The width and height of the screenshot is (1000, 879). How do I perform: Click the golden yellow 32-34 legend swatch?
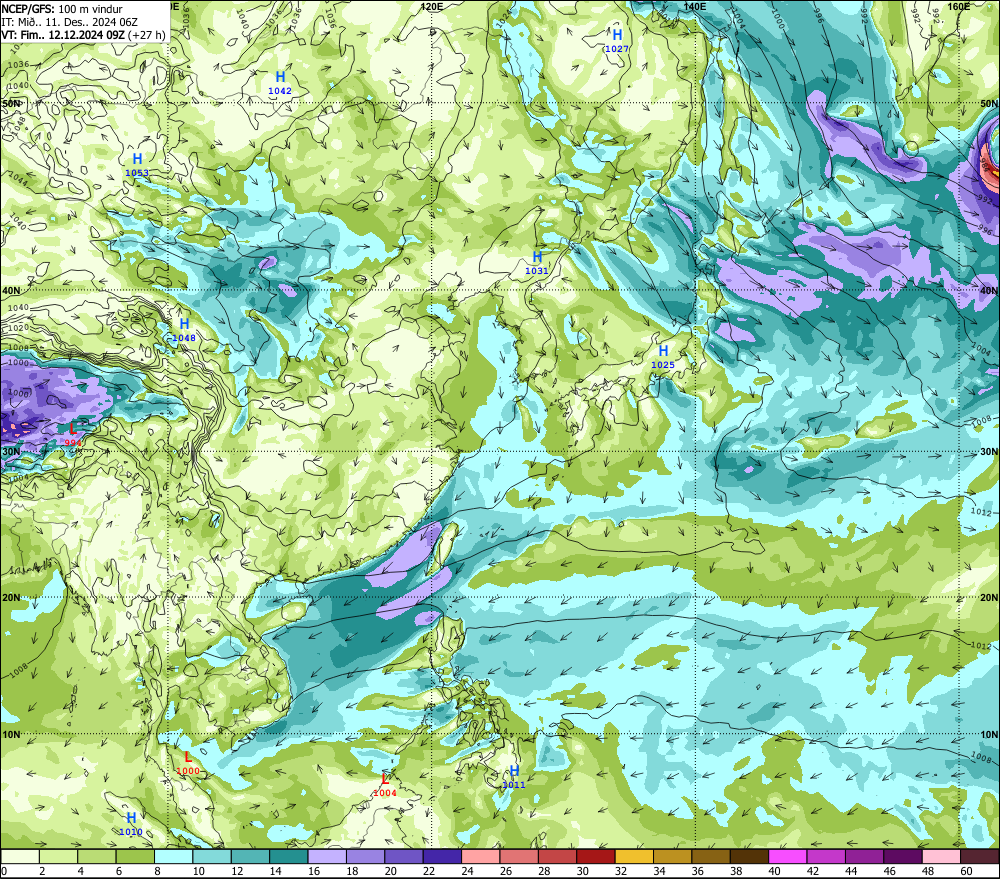634,856
